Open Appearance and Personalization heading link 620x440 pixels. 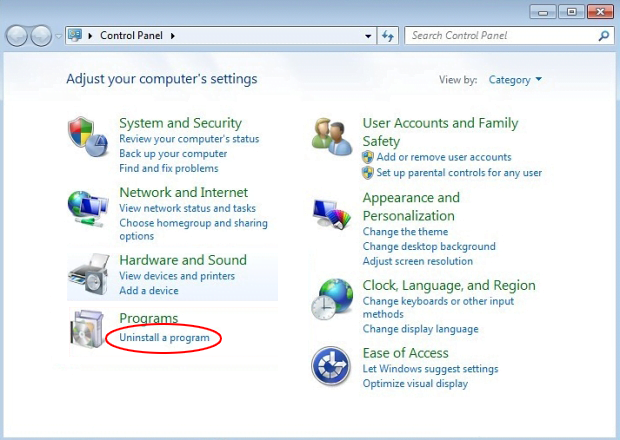[411, 206]
